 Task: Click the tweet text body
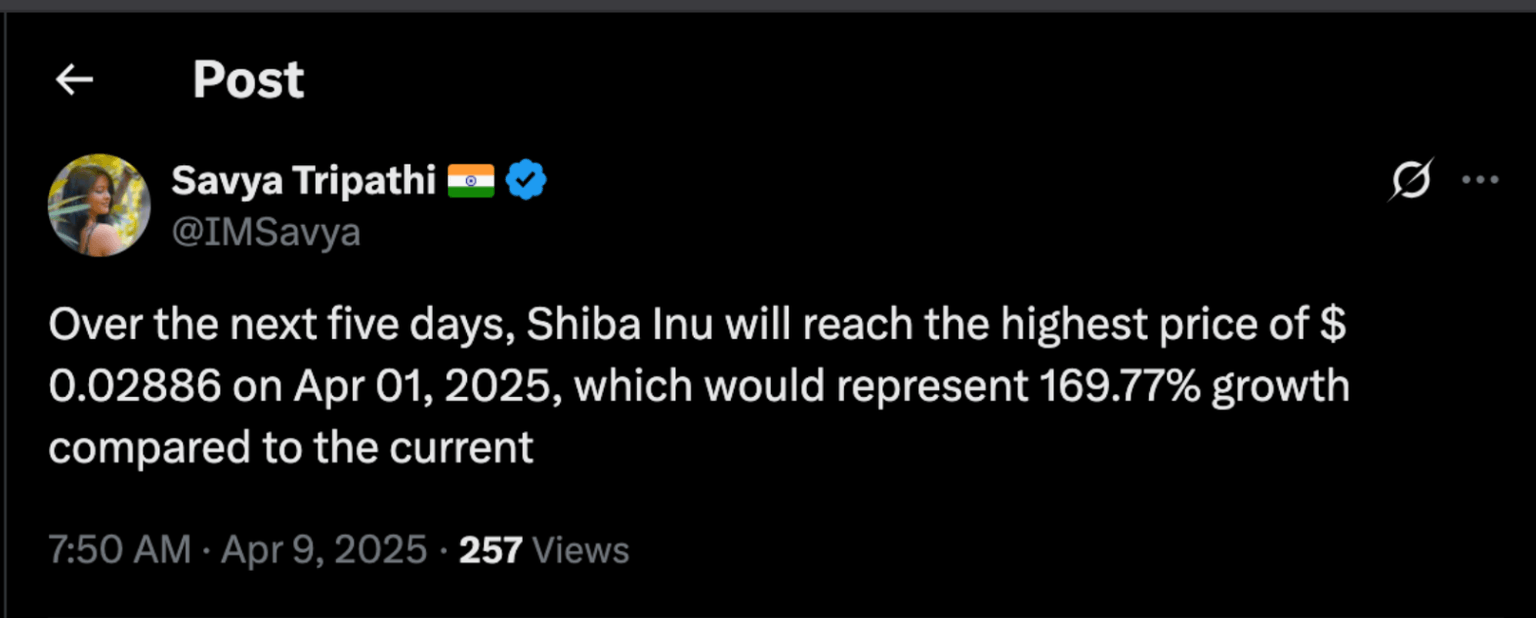coord(700,385)
